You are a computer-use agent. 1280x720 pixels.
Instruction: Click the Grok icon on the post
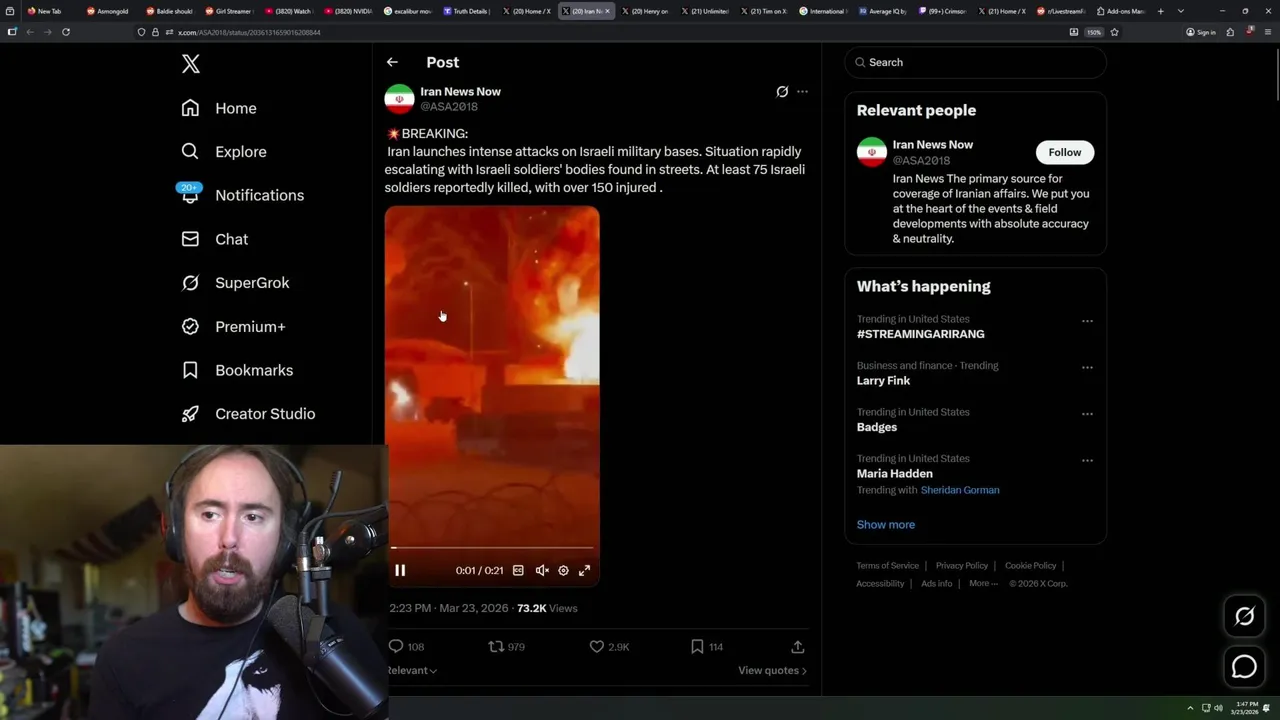[782, 91]
